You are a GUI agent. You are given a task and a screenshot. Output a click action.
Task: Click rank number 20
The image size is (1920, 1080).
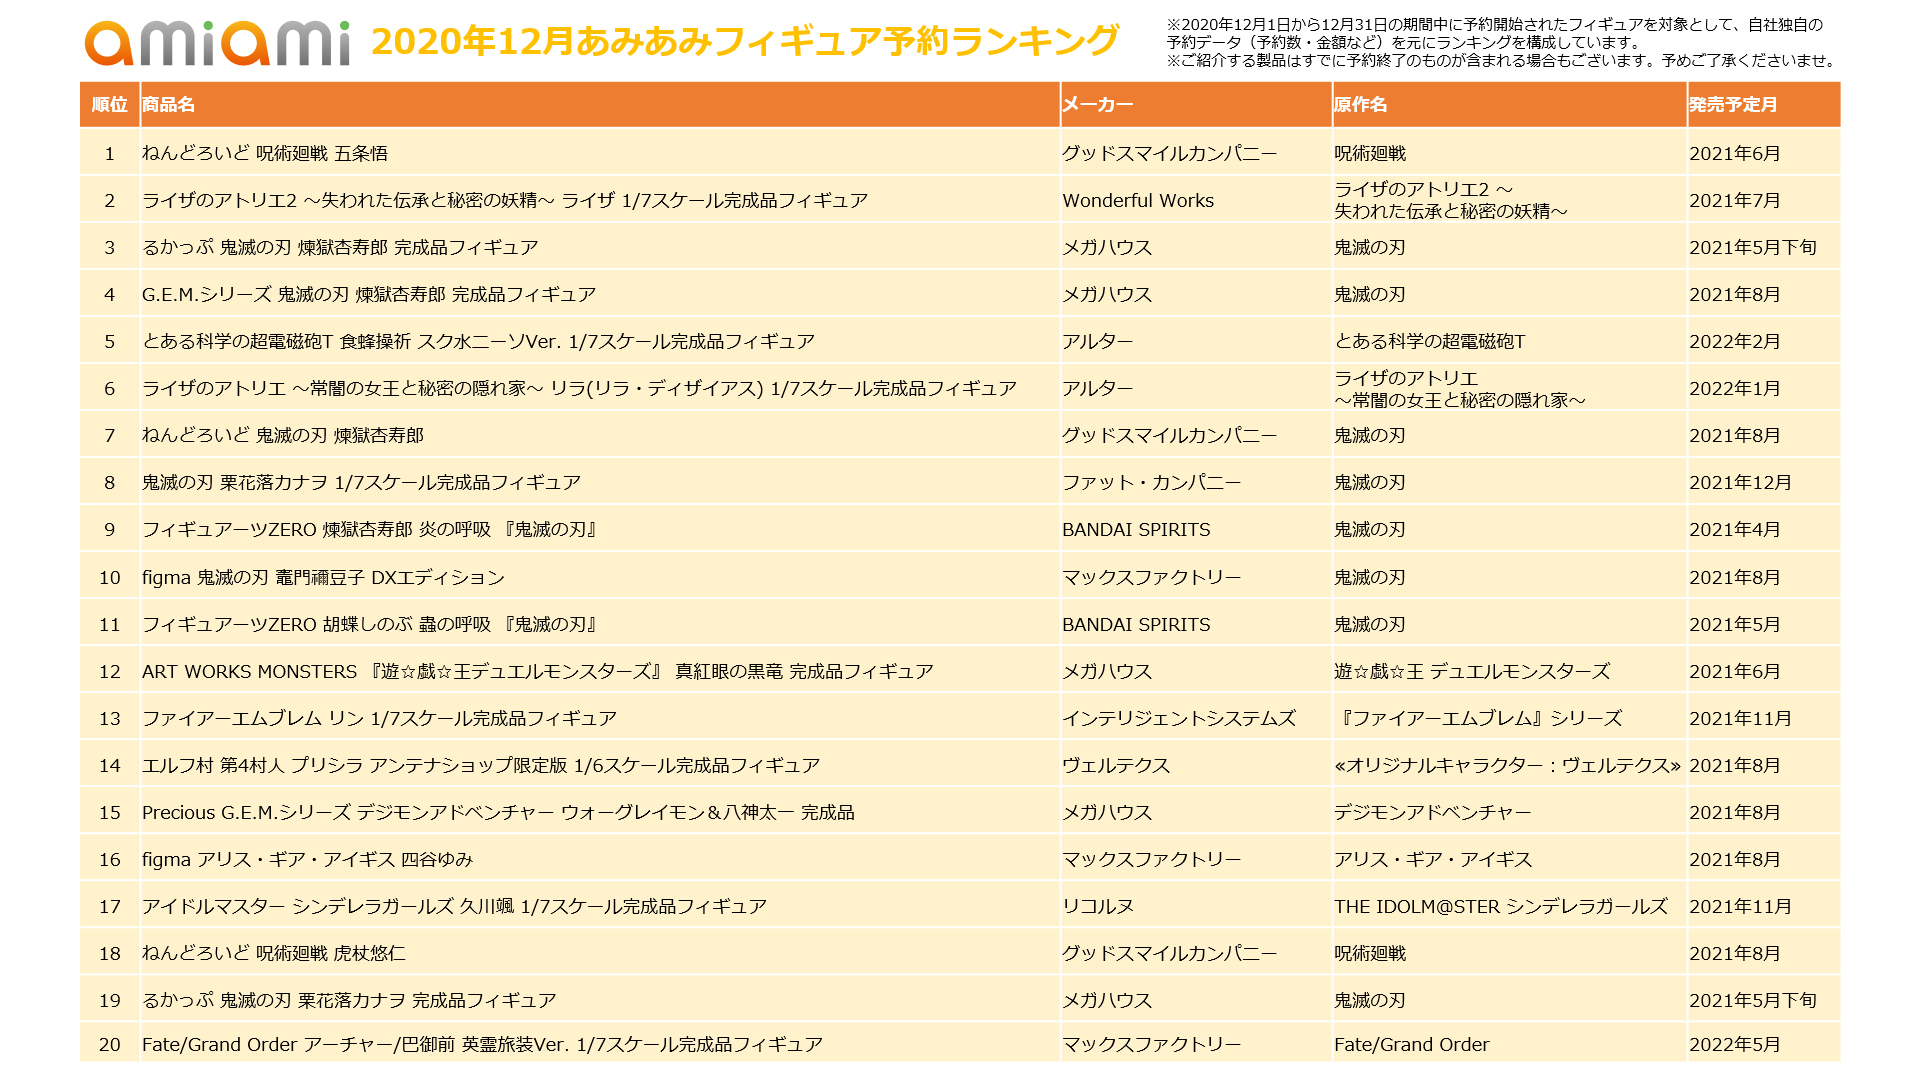pos(110,1044)
